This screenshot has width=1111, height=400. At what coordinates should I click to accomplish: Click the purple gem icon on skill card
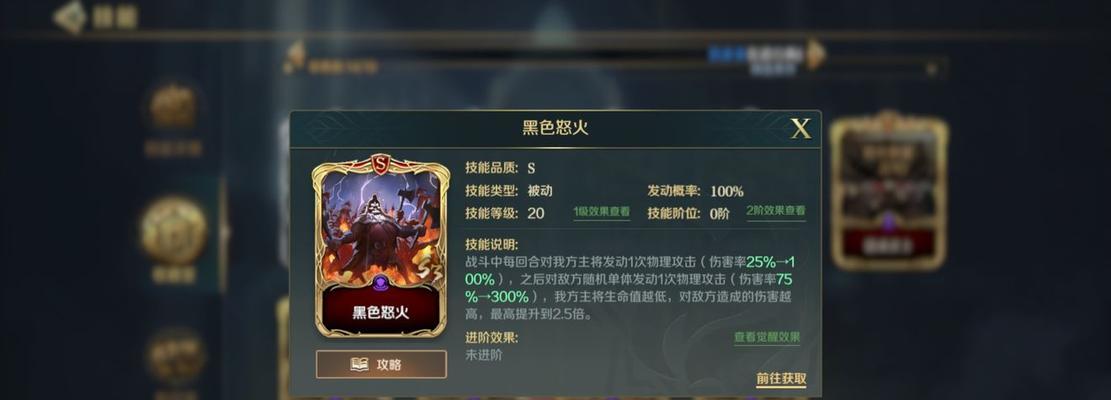381,282
